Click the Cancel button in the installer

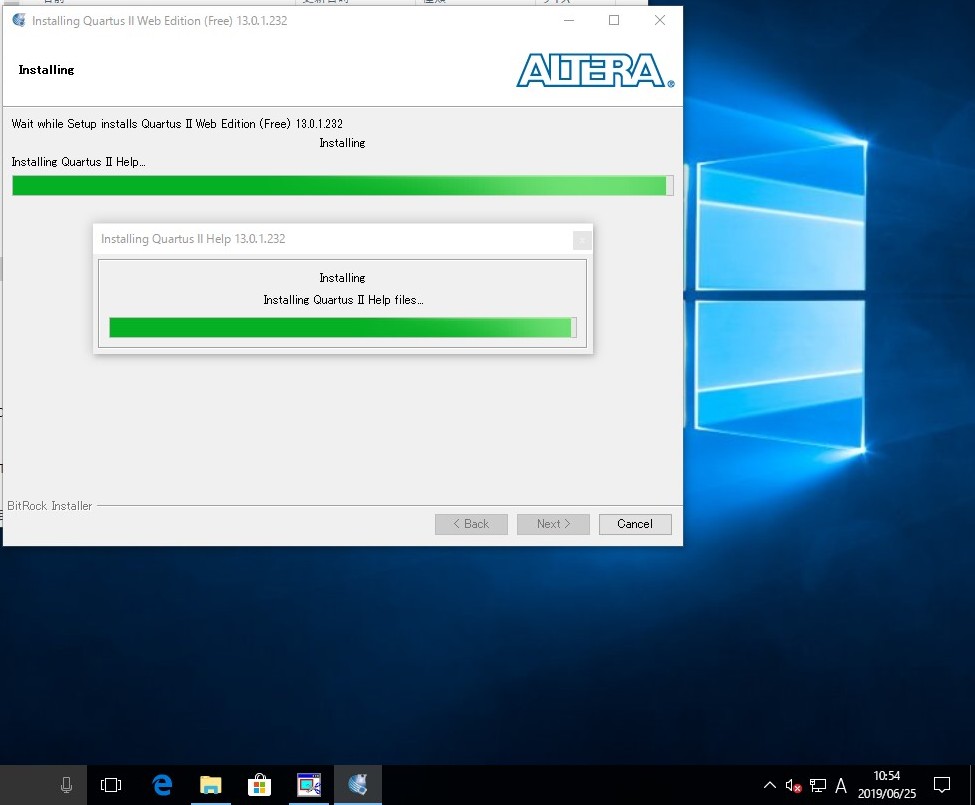(635, 524)
